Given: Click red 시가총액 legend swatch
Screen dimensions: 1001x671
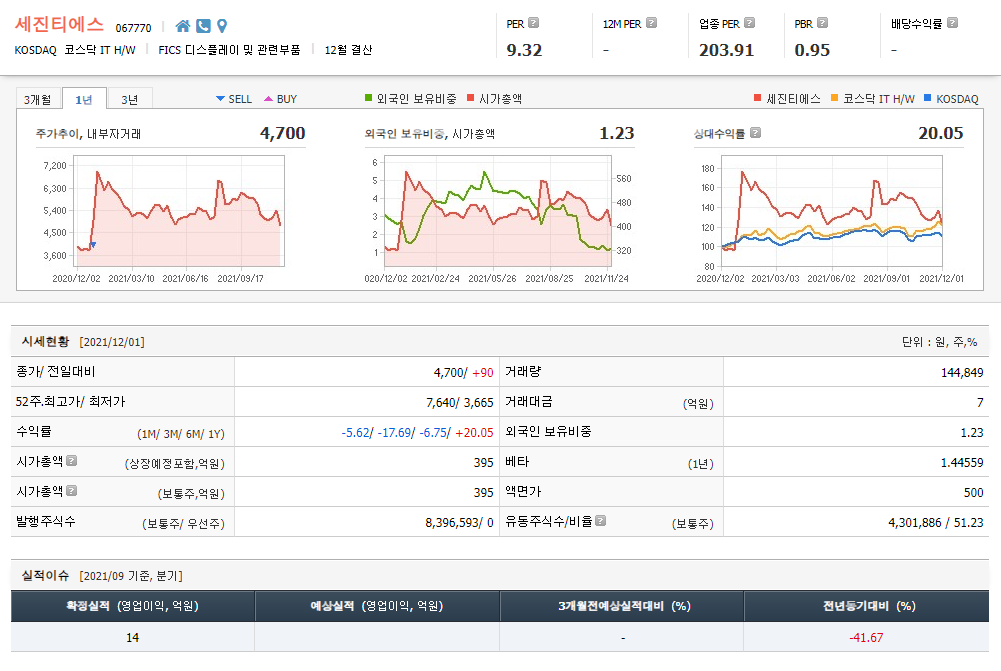Looking at the screenshot, I should (x=470, y=98).
